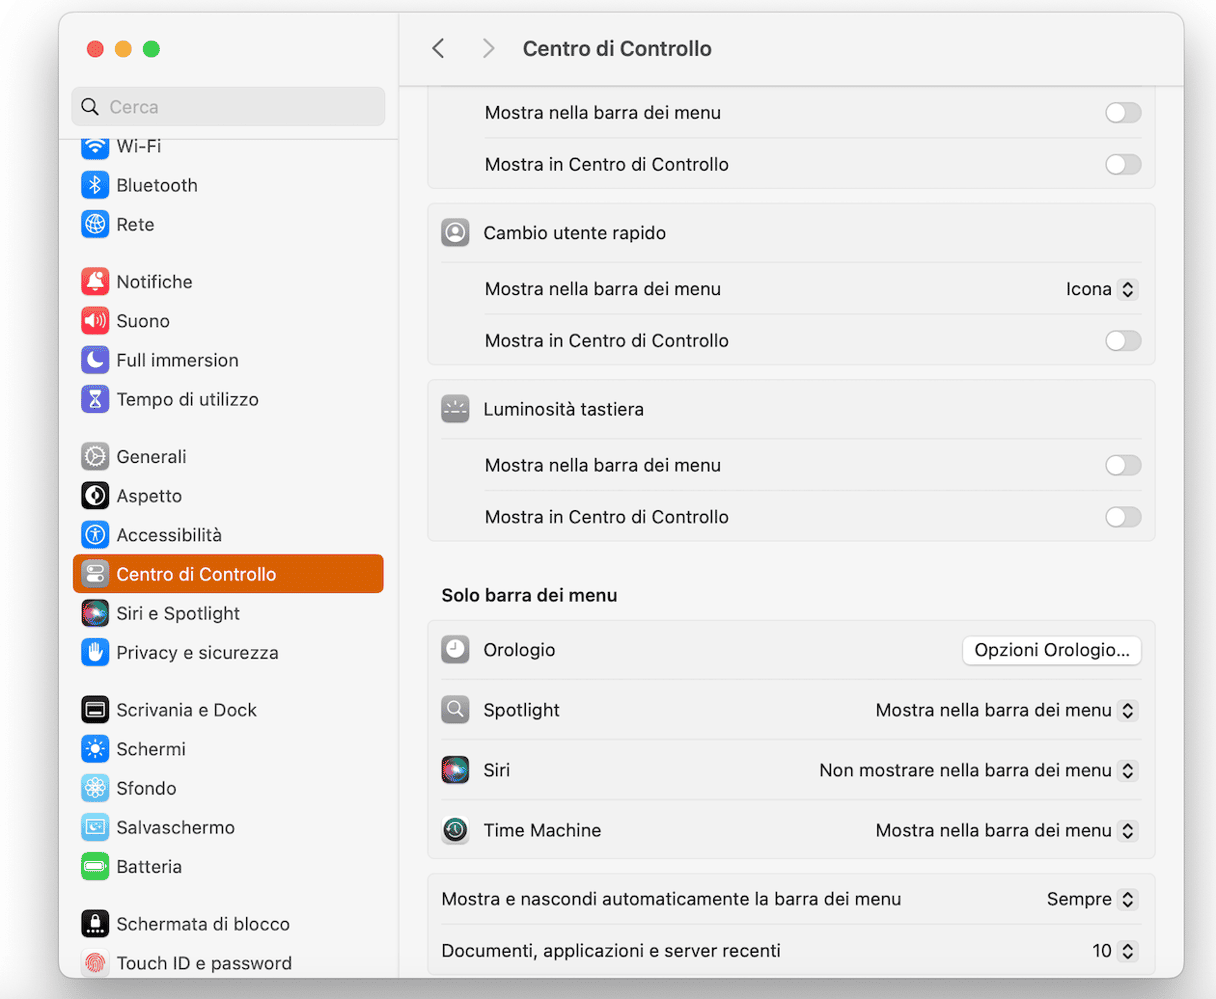Image resolution: width=1216 pixels, height=999 pixels.
Task: Click the Suono speaker icon
Action: click(x=95, y=321)
